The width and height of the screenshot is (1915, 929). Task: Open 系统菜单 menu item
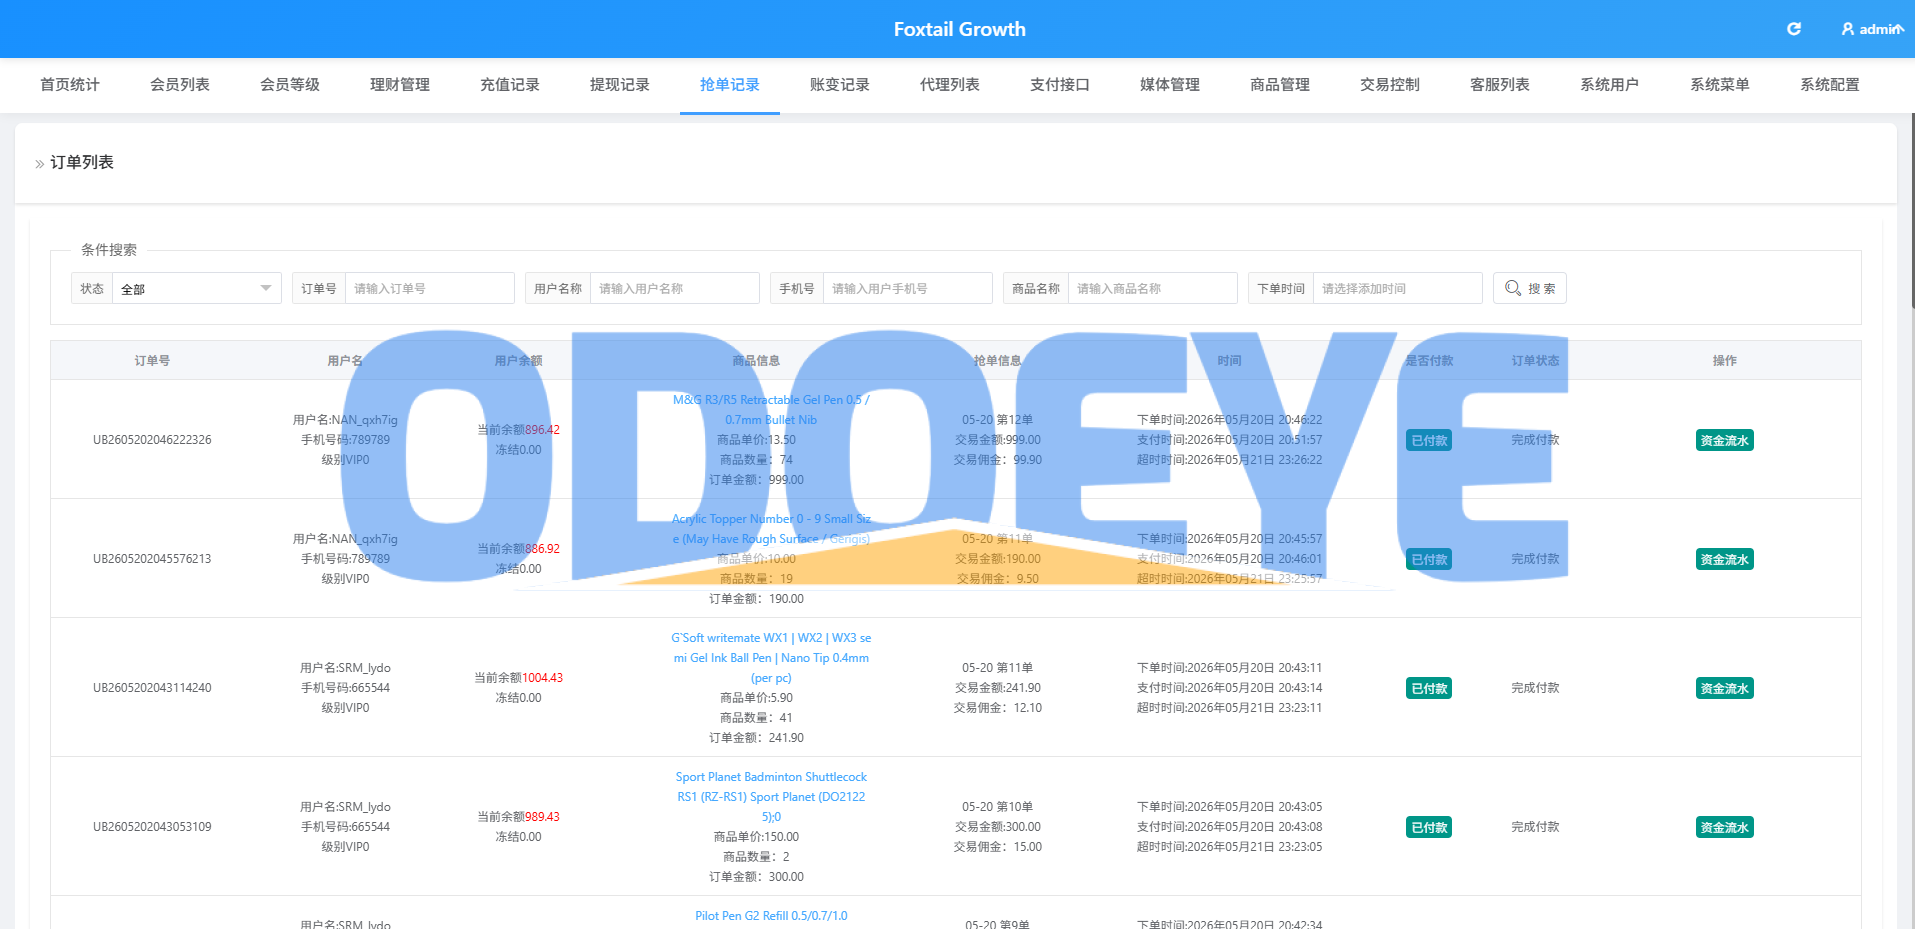(1720, 85)
